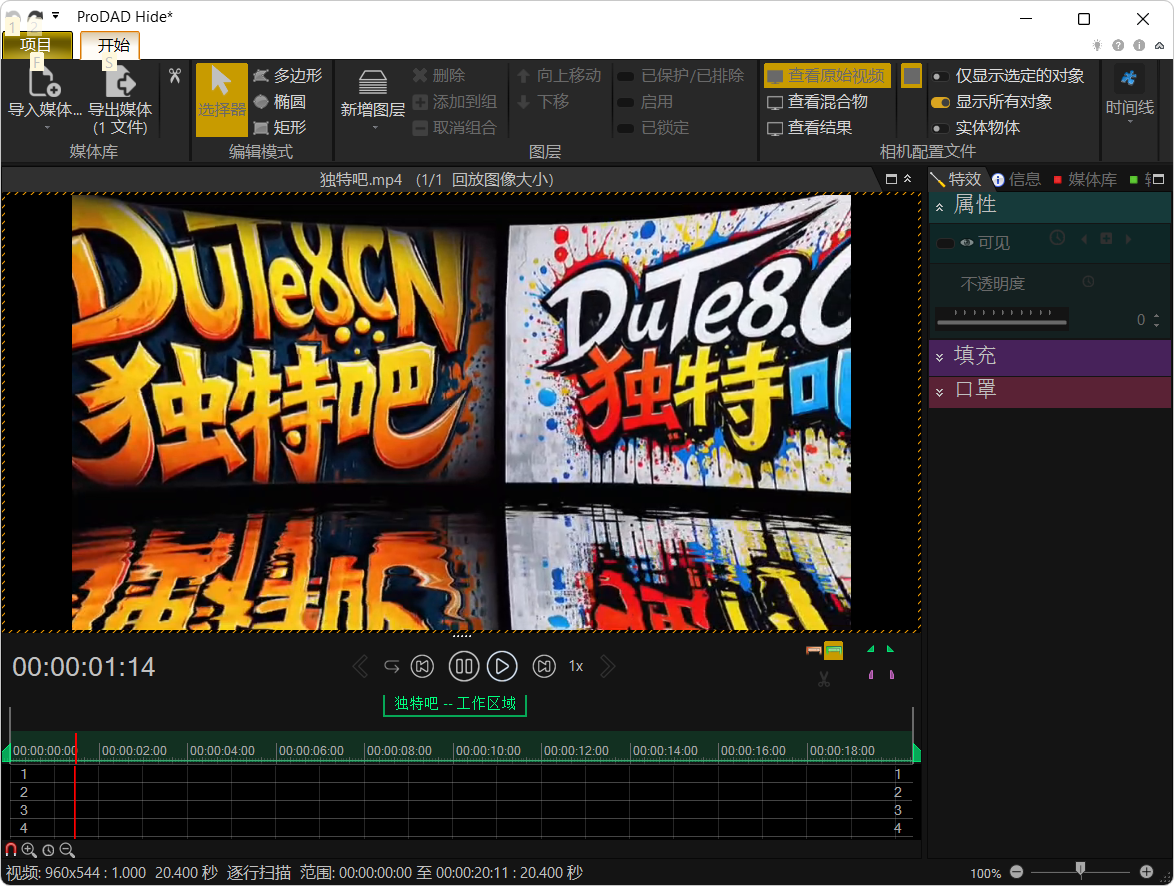Click the timeline zoom-in magnifier icon
Viewport: 1174px width, 886px height.
29,850
